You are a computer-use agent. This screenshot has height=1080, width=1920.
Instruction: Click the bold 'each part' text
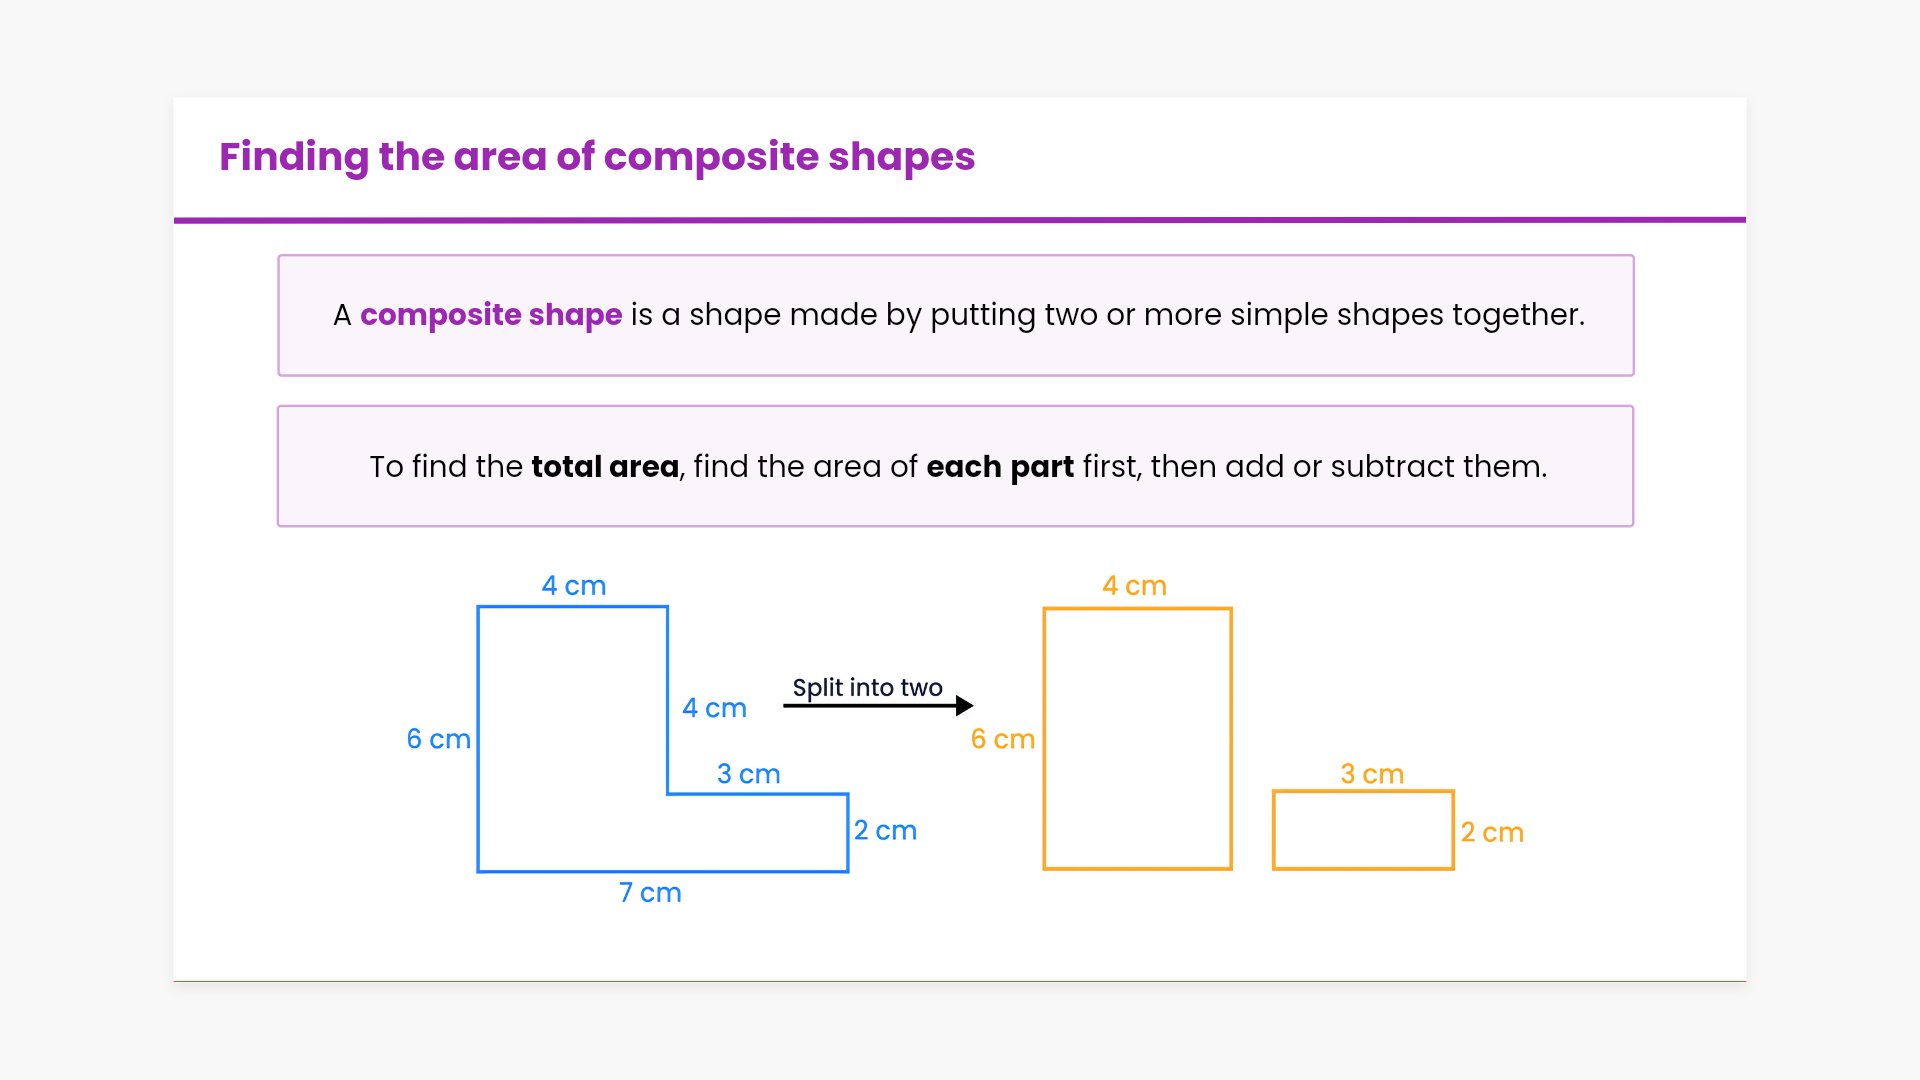999,467
